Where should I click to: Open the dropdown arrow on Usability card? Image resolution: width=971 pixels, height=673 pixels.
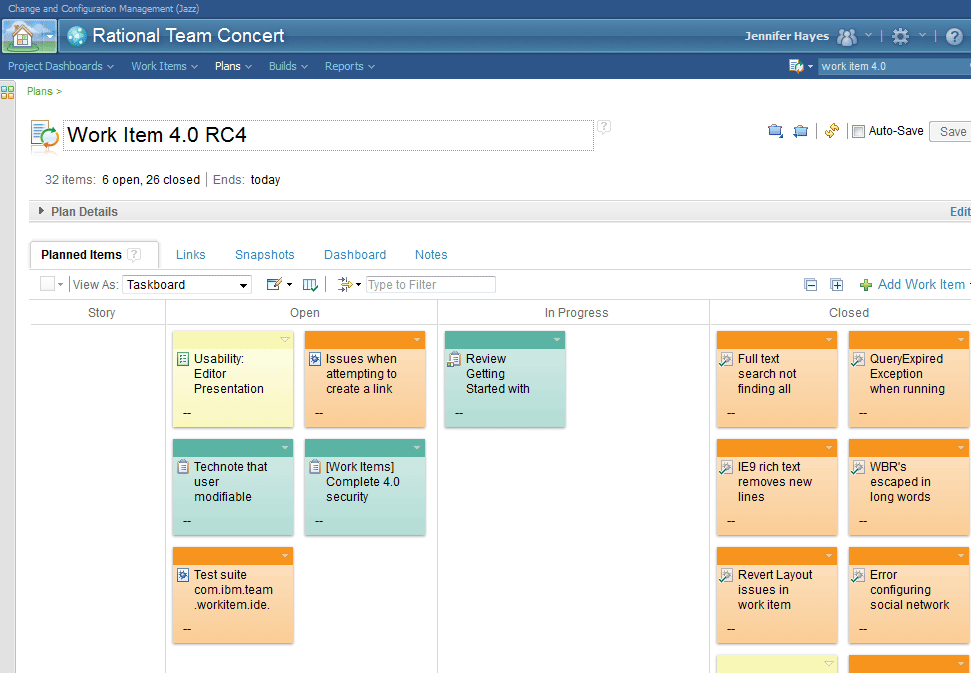pyautogui.click(x=285, y=339)
